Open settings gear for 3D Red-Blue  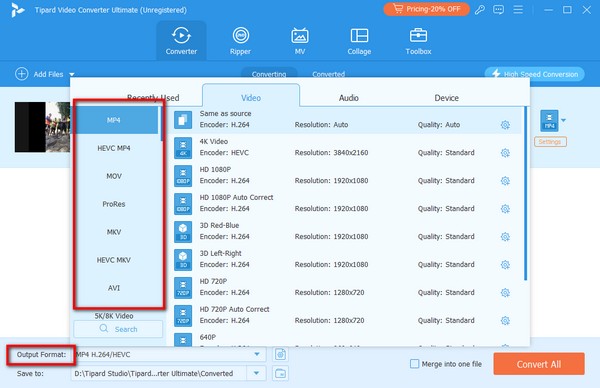505,236
